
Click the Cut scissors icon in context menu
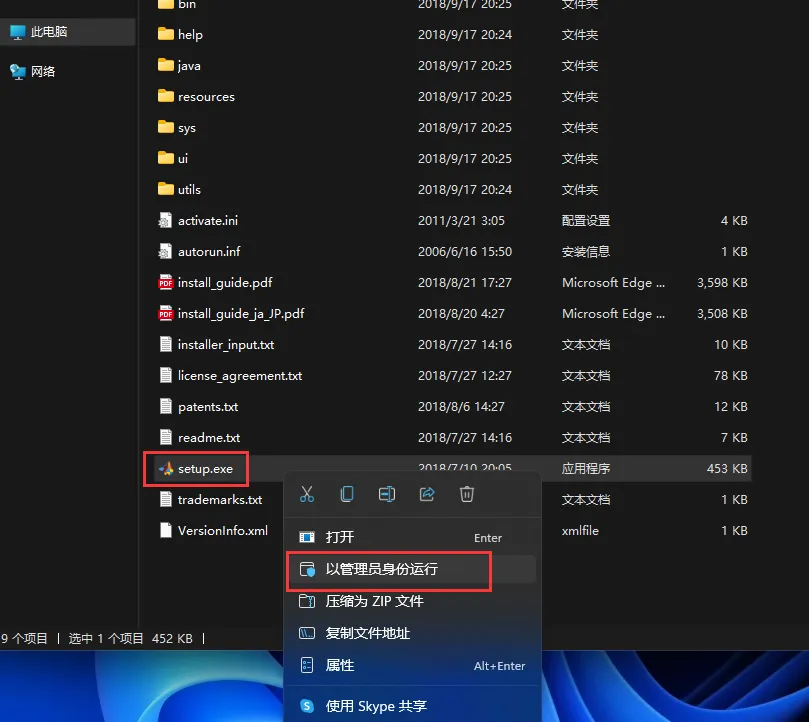click(307, 494)
